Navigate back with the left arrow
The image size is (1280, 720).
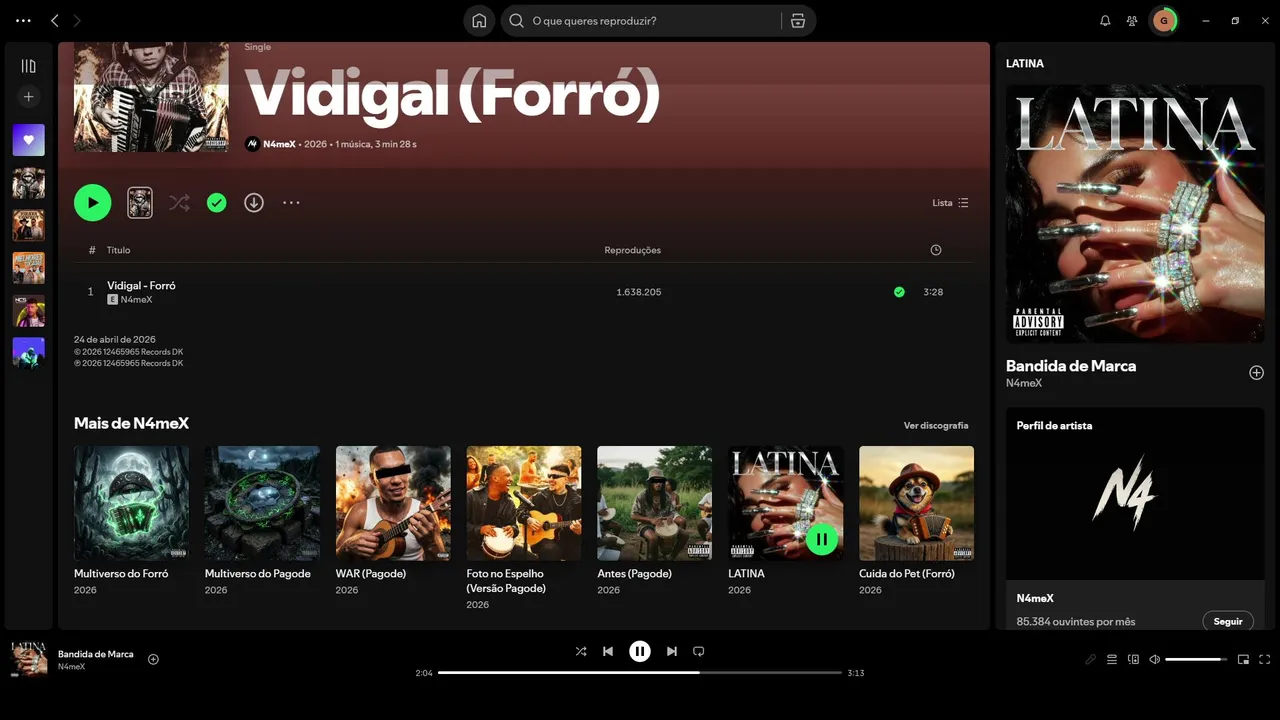coord(55,21)
